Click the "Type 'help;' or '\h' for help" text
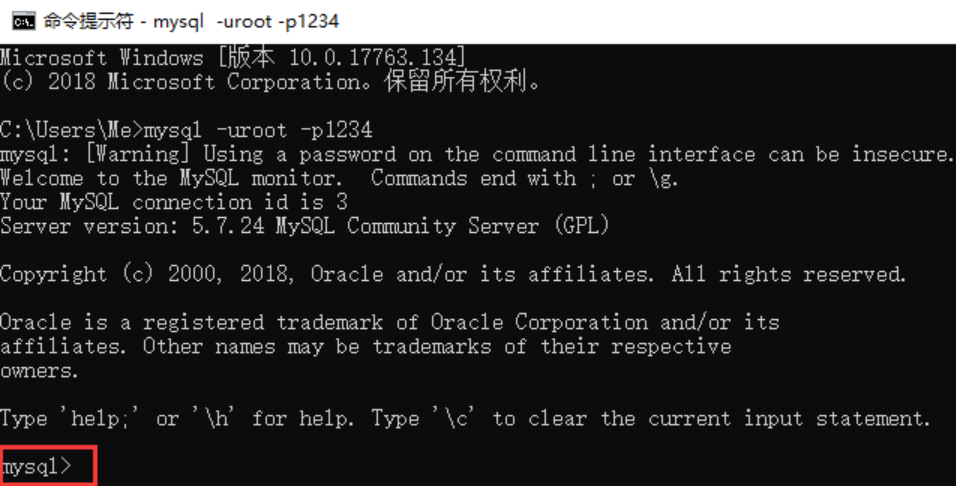Screen dimensions: 956x486 click(x=177, y=418)
